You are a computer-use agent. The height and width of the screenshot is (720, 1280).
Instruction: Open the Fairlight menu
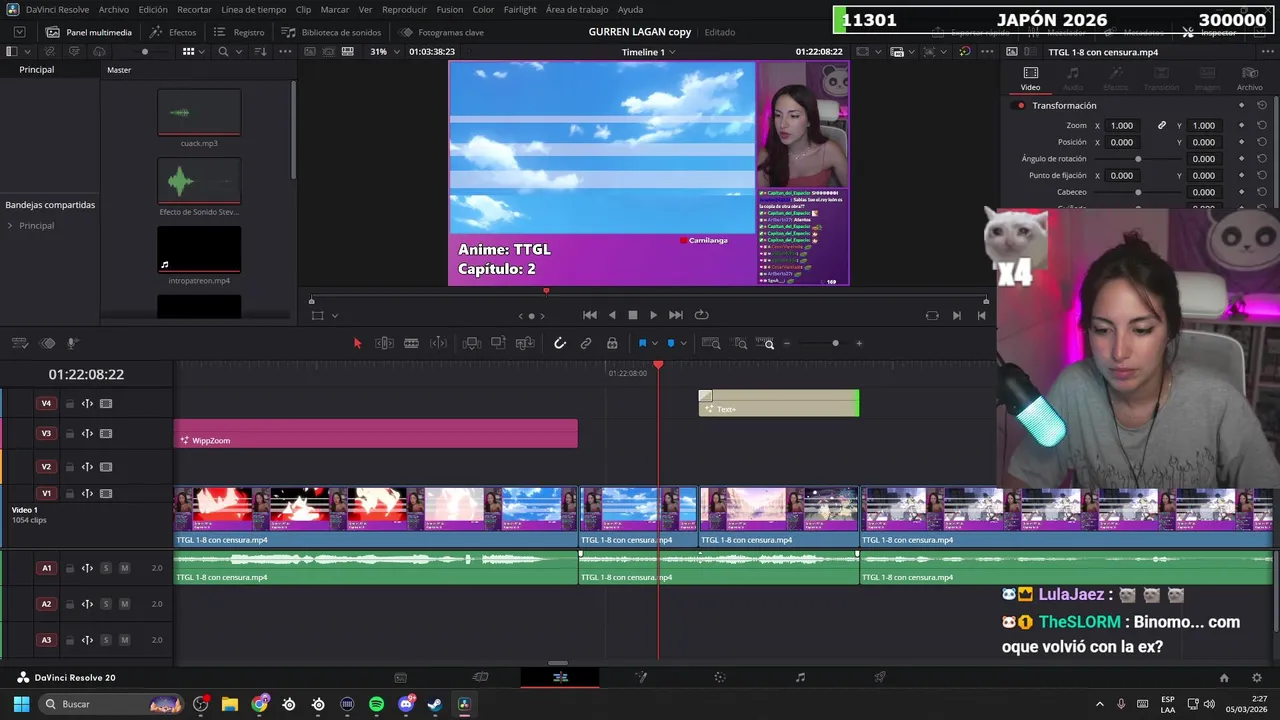tap(520, 9)
